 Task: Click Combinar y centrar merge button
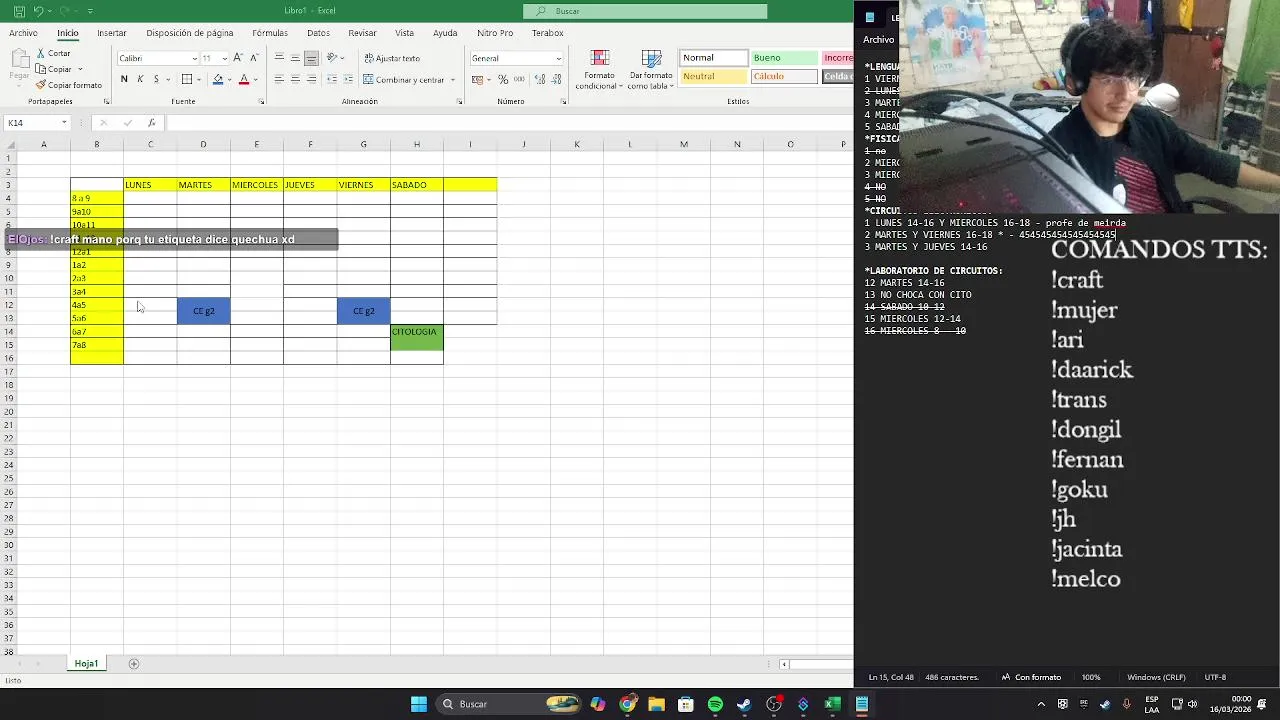[403, 79]
